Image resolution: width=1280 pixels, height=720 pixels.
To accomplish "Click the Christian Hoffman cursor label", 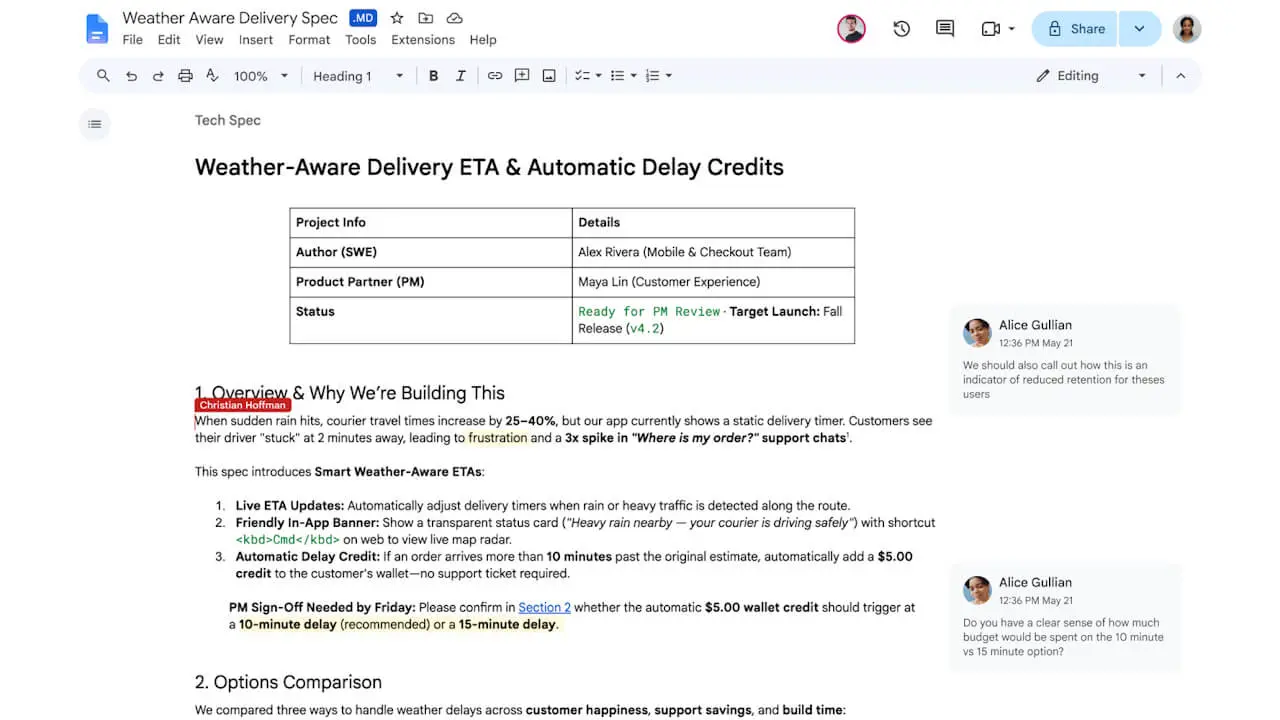I will tap(242, 405).
